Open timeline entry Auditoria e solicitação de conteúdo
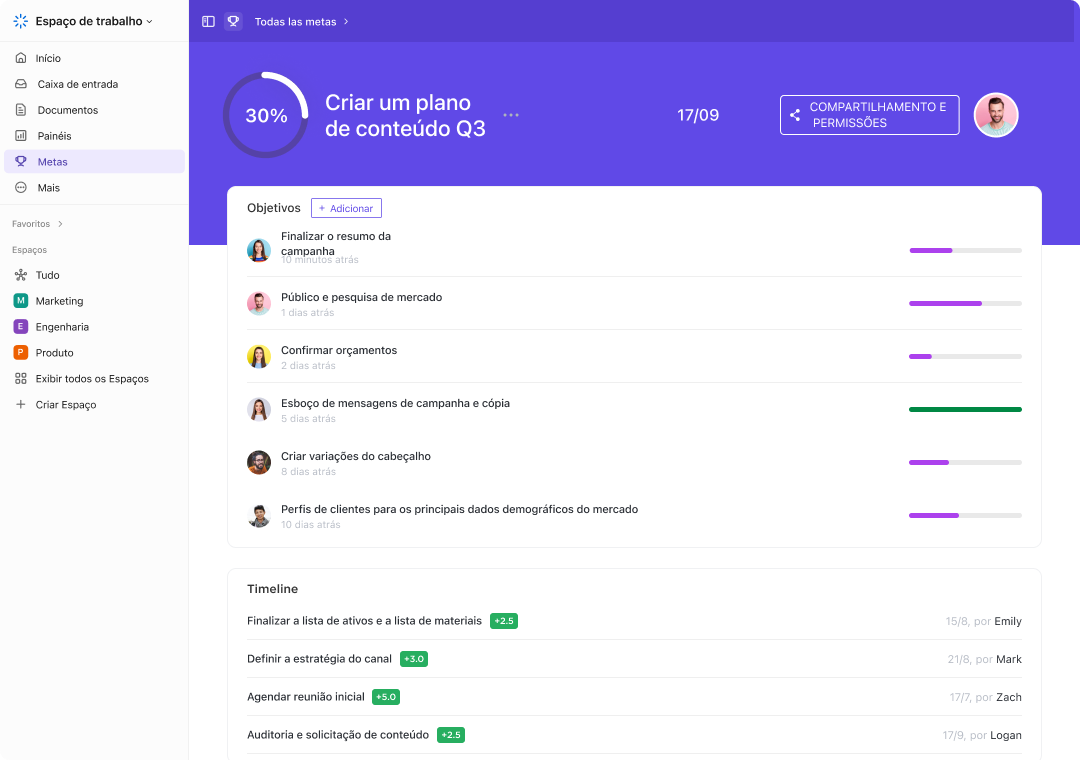 338,735
